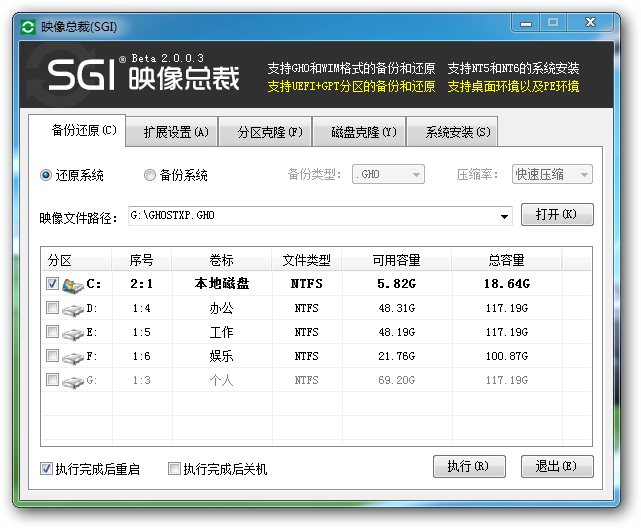Switch to the 备份还原(C) tab
This screenshot has height=528, width=641.
77,130
